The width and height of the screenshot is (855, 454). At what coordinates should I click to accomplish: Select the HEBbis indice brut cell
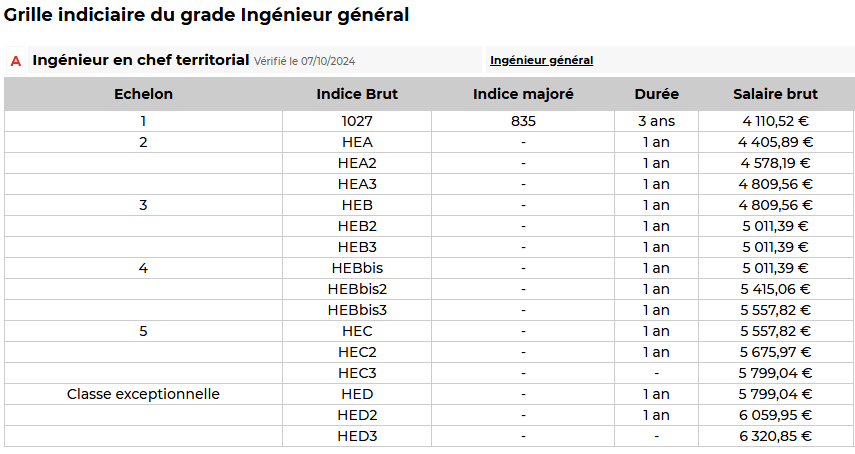coord(357,268)
